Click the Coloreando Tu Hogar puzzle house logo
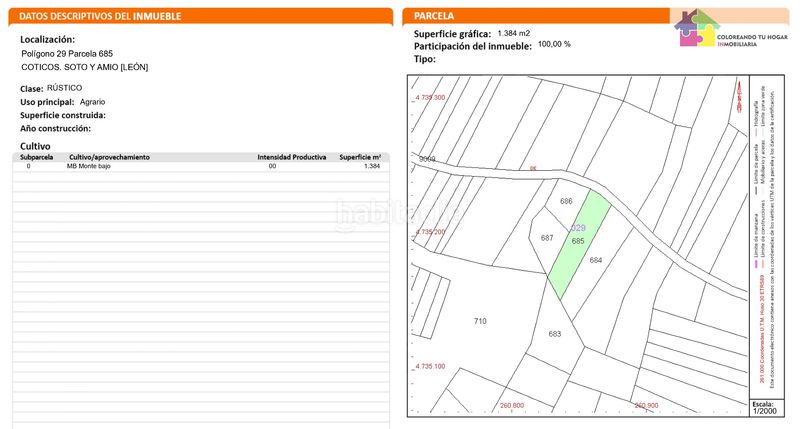 pyautogui.click(x=696, y=28)
